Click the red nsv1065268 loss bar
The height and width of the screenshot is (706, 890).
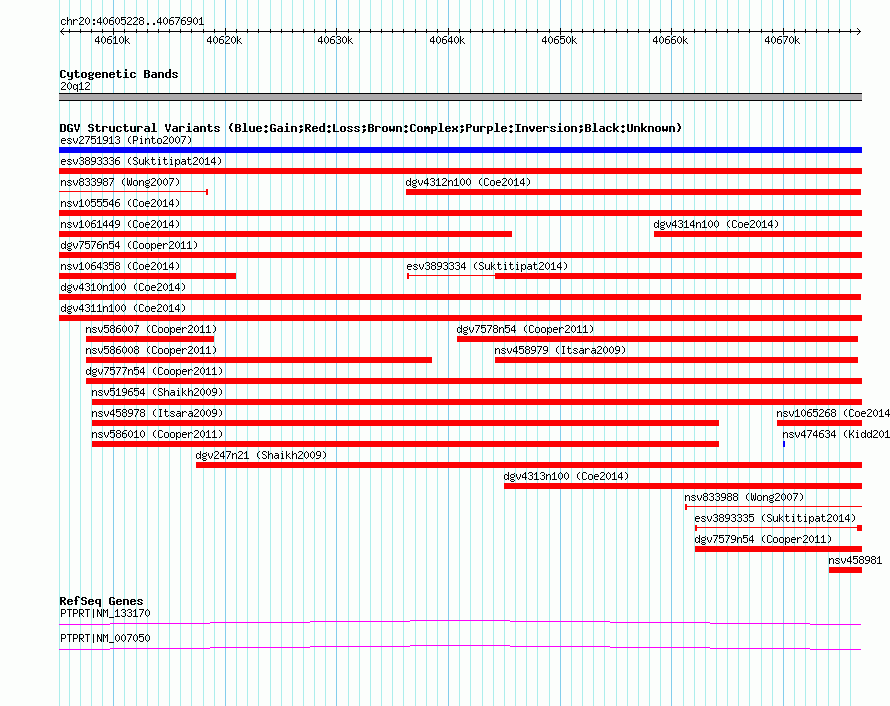pyautogui.click(x=819, y=423)
